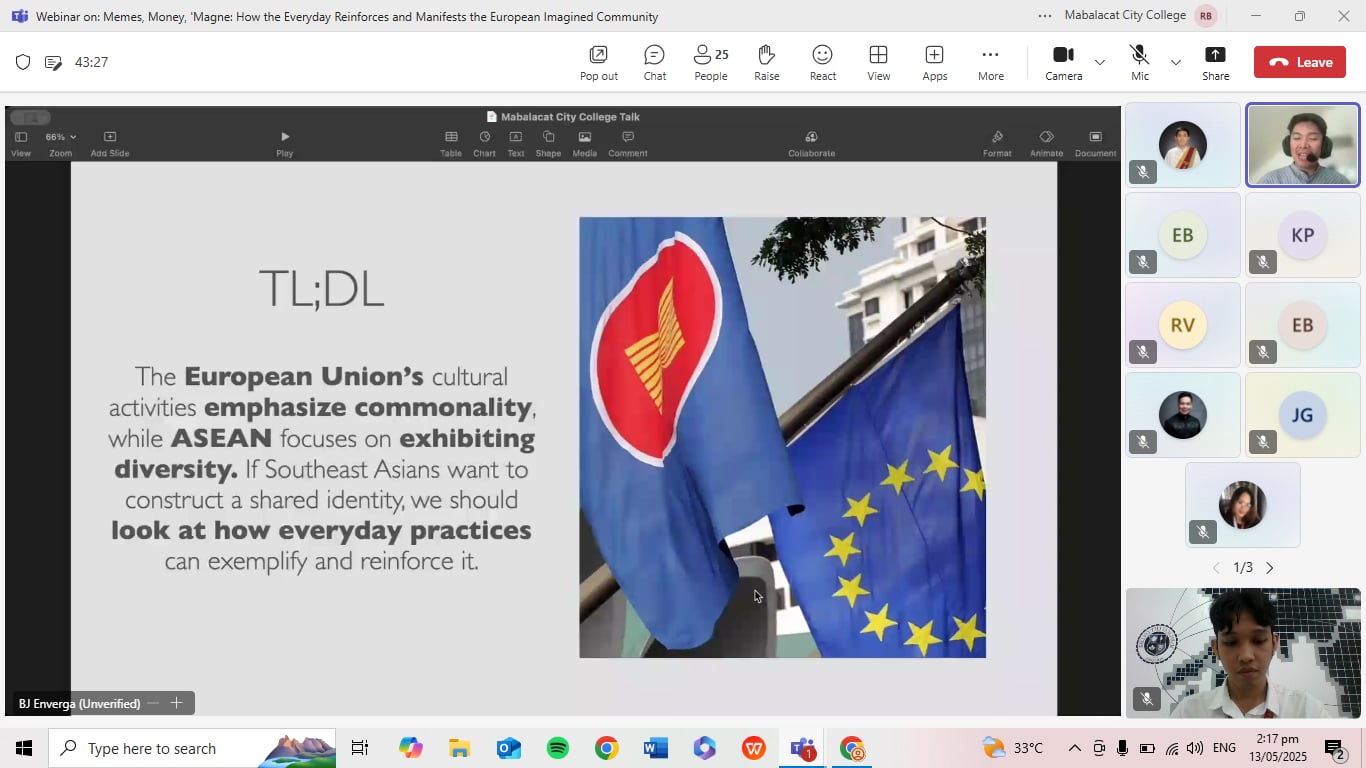Click the shield privacy icon beside timer
This screenshot has height=768, width=1366.
coord(23,62)
